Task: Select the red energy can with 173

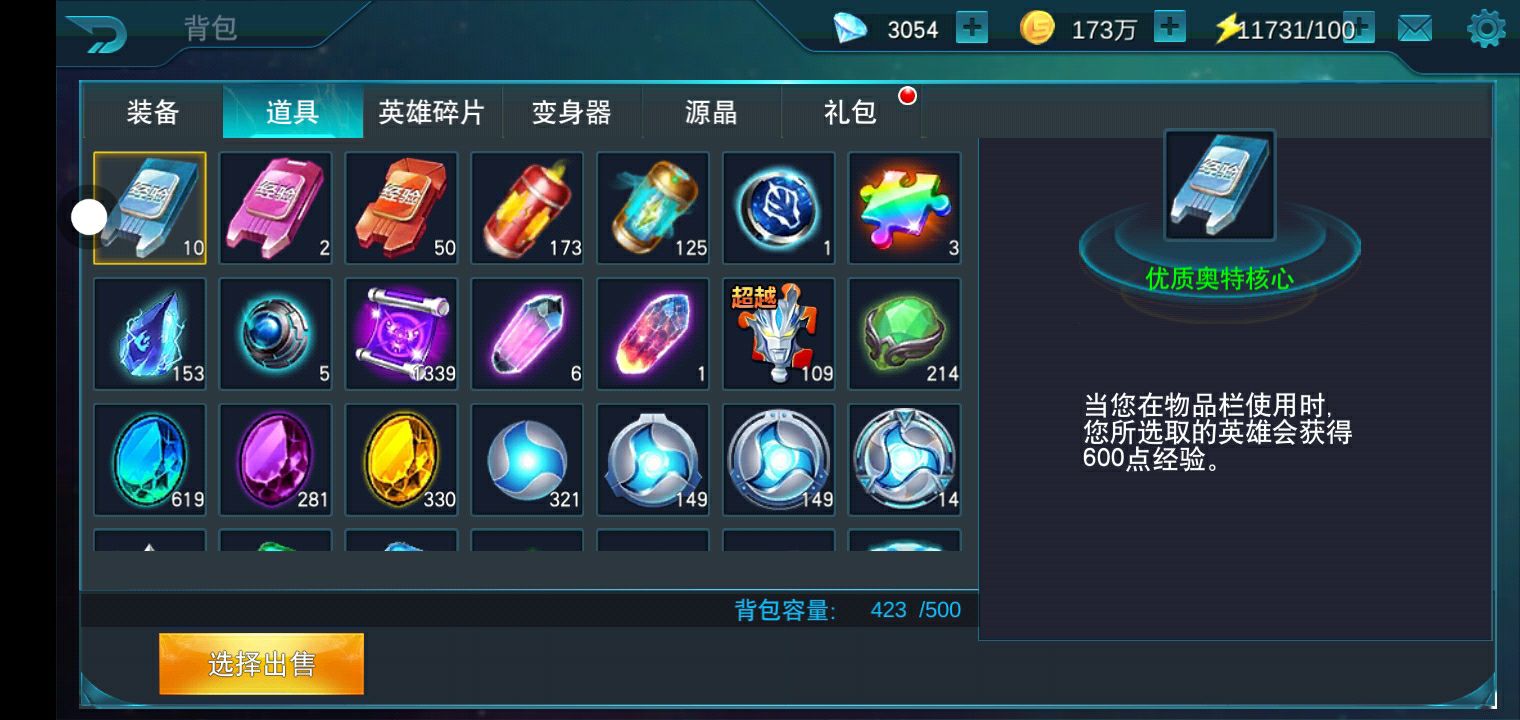Action: point(527,208)
